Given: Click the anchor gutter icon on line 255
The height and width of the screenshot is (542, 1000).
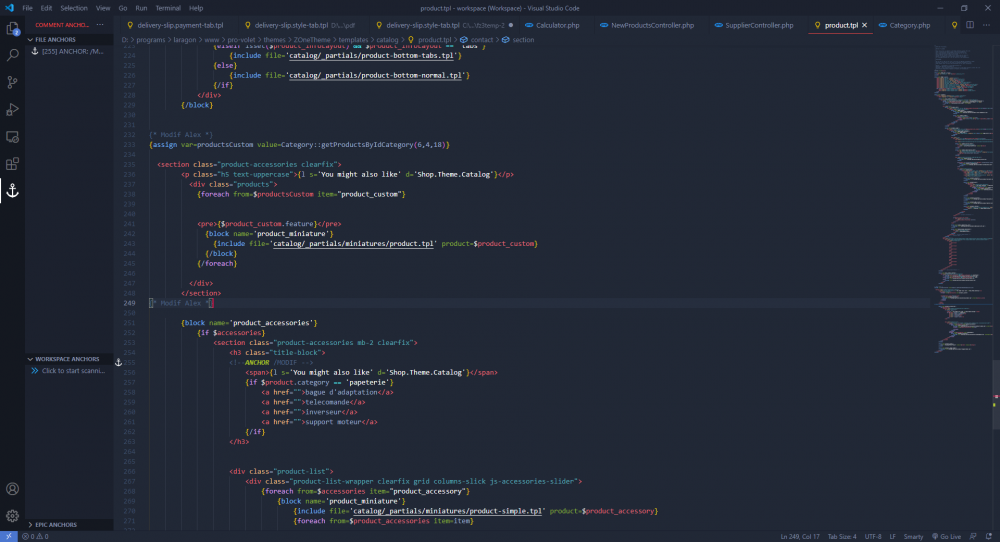Looking at the screenshot, I should click(x=118, y=362).
